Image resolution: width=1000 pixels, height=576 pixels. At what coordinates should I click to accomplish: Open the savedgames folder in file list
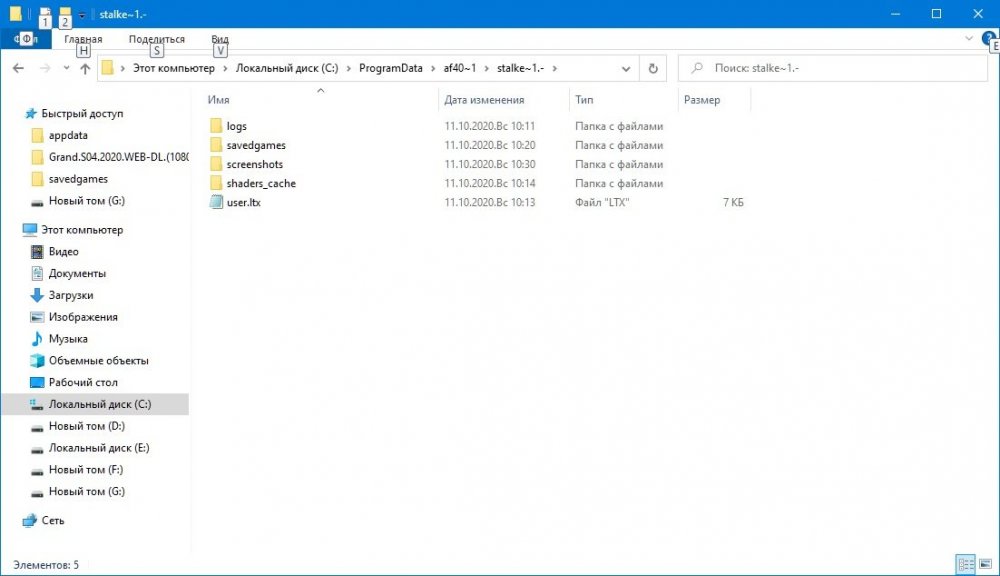click(x=256, y=146)
